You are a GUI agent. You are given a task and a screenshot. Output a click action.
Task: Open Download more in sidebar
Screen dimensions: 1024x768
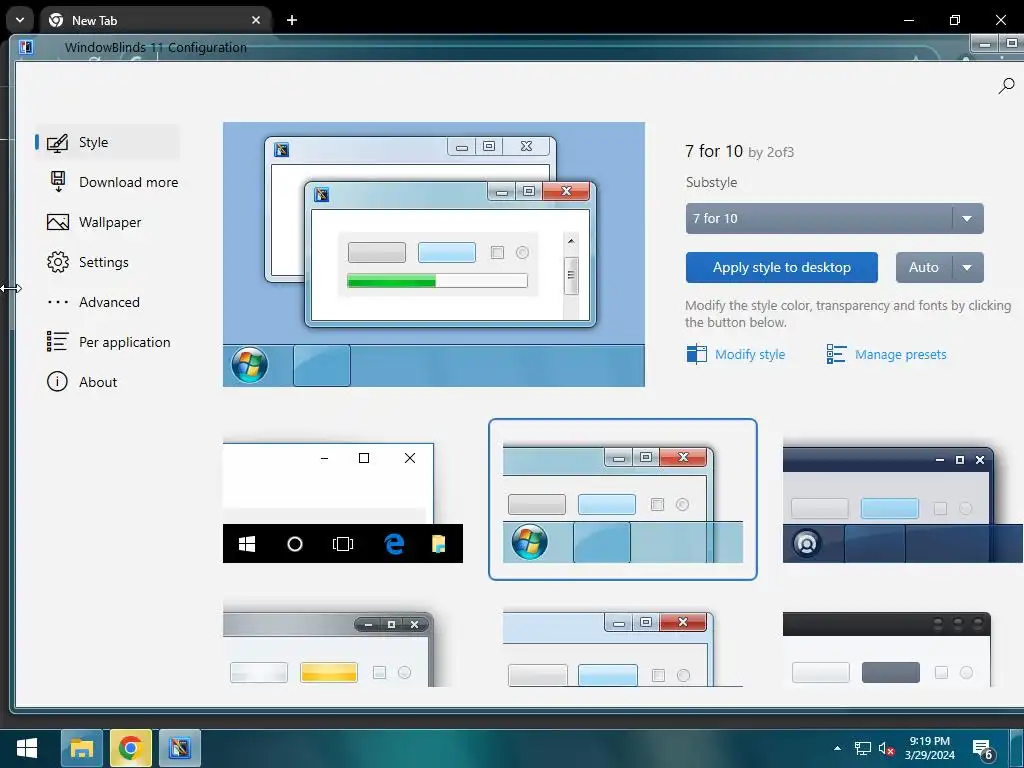coord(112,182)
